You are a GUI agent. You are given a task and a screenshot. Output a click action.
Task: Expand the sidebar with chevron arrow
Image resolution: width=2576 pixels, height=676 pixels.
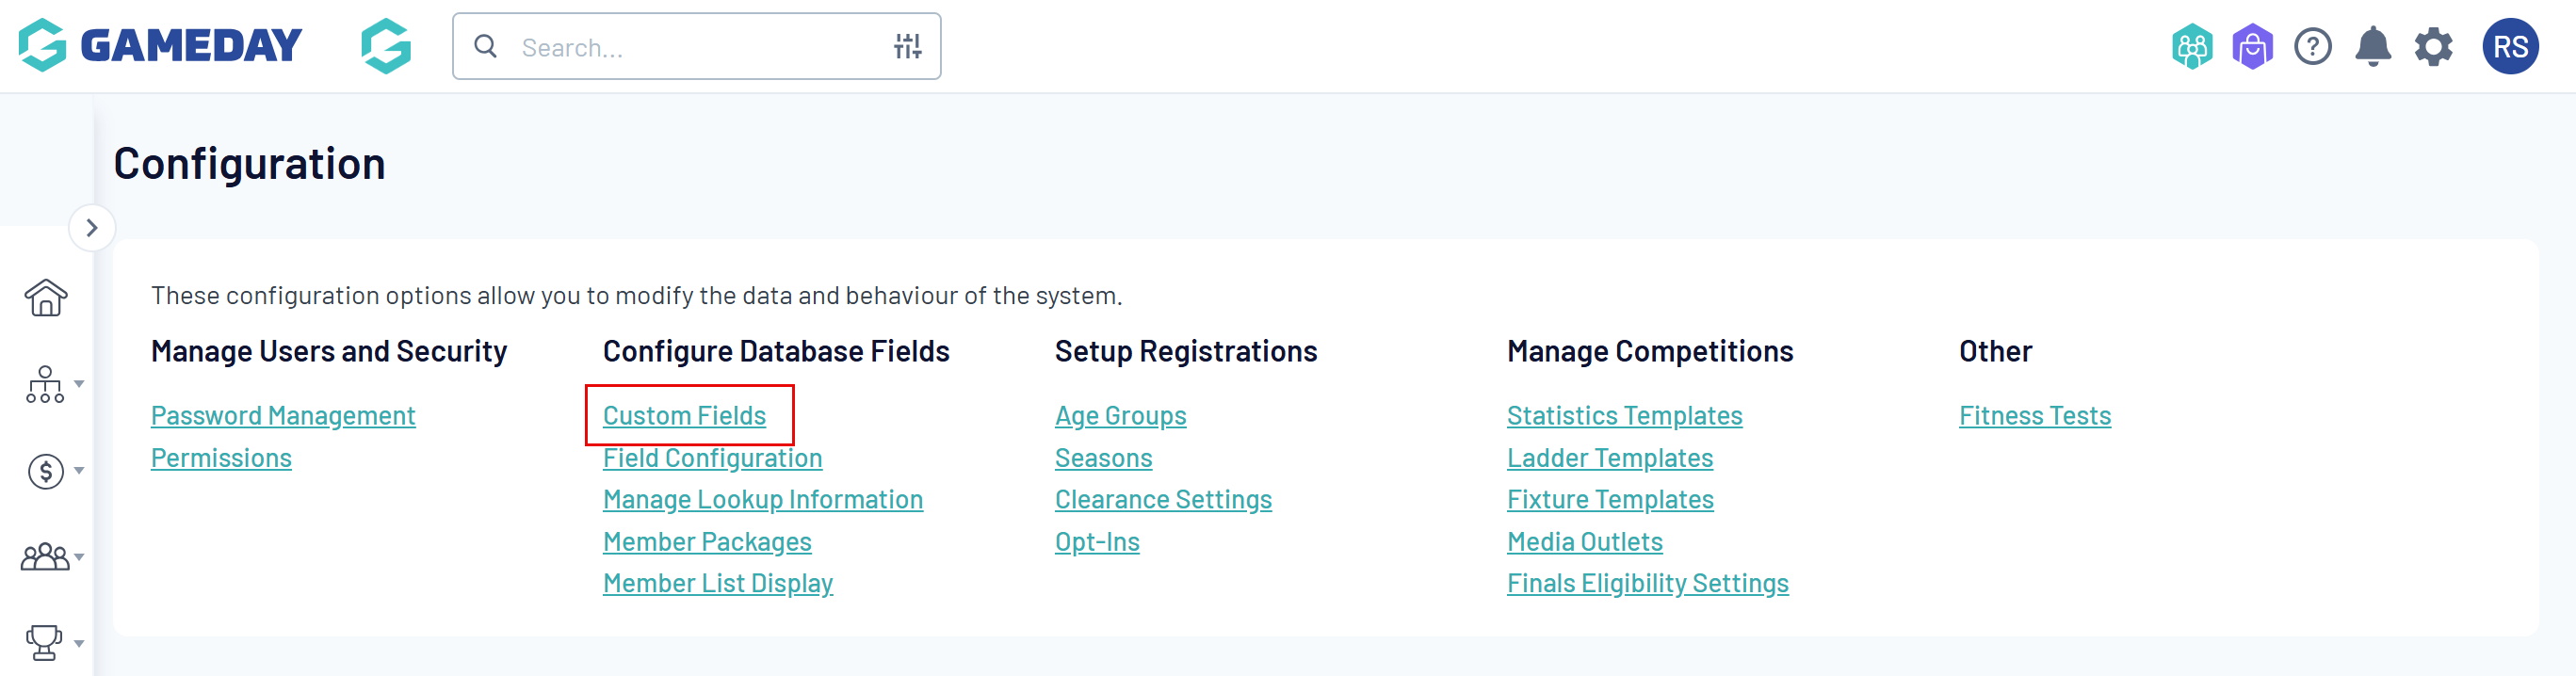(92, 228)
